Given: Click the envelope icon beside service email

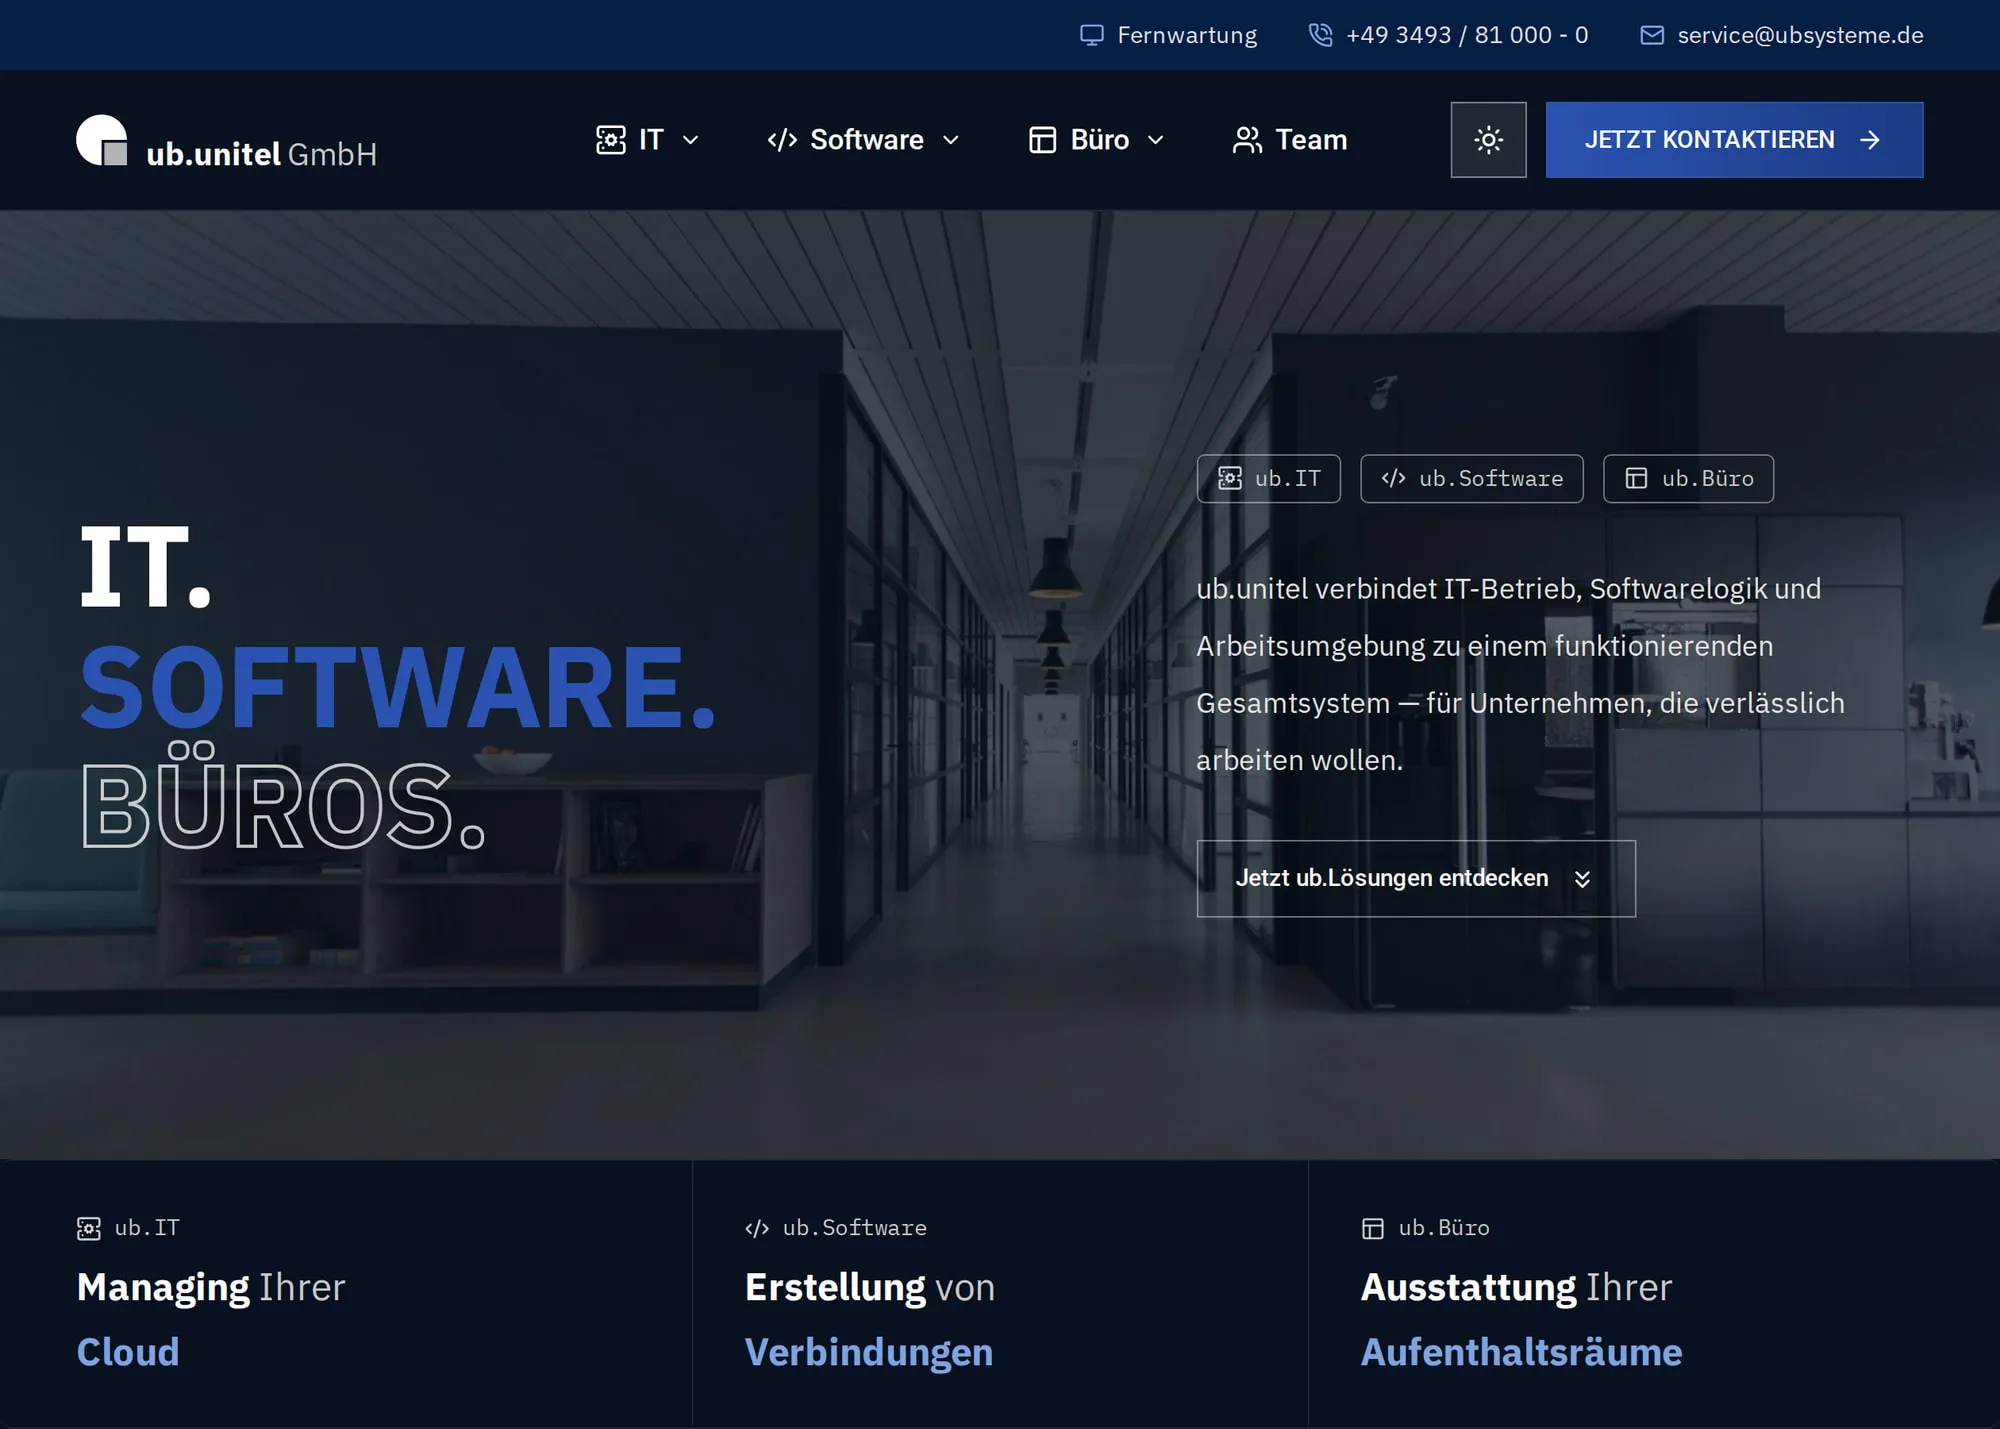Looking at the screenshot, I should click(1652, 35).
